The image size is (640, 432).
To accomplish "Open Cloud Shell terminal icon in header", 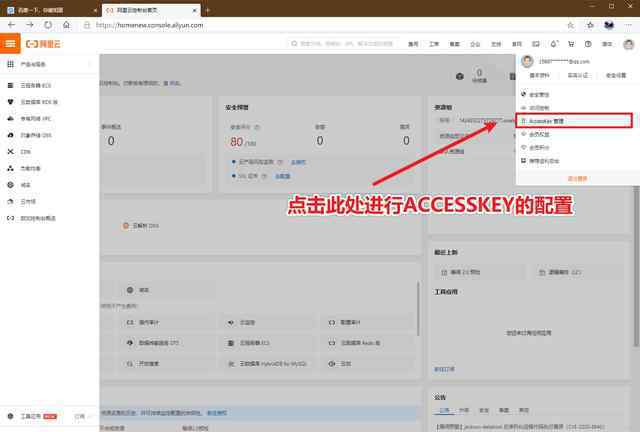I will [536, 44].
